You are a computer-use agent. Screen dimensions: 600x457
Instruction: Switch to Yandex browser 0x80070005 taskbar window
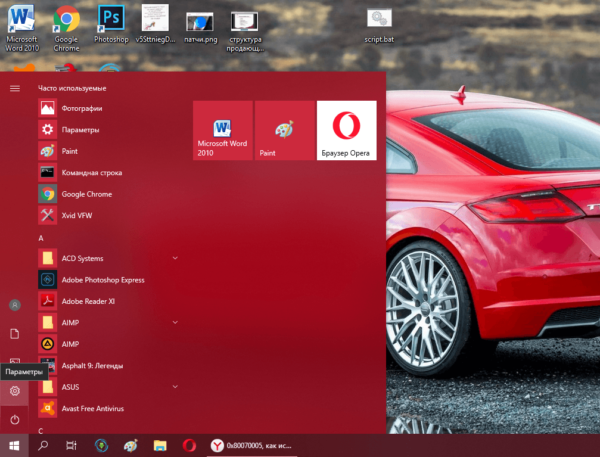coord(251,446)
